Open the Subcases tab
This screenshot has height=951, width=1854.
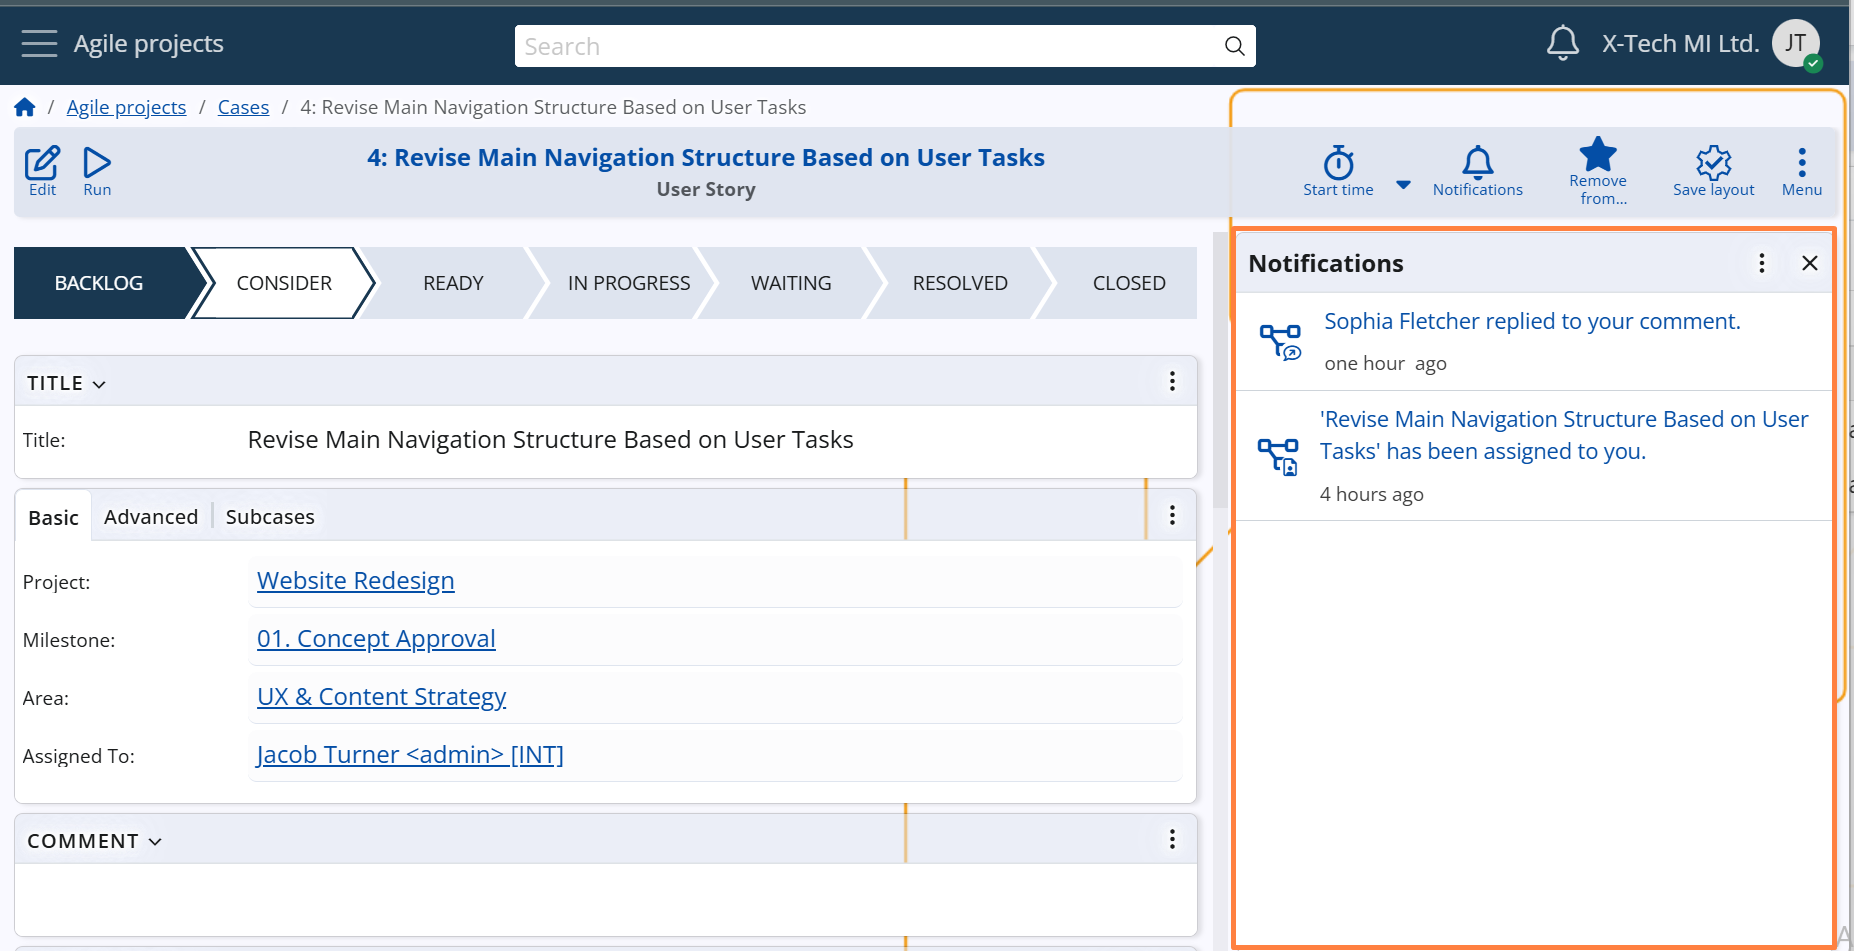pyautogui.click(x=270, y=517)
